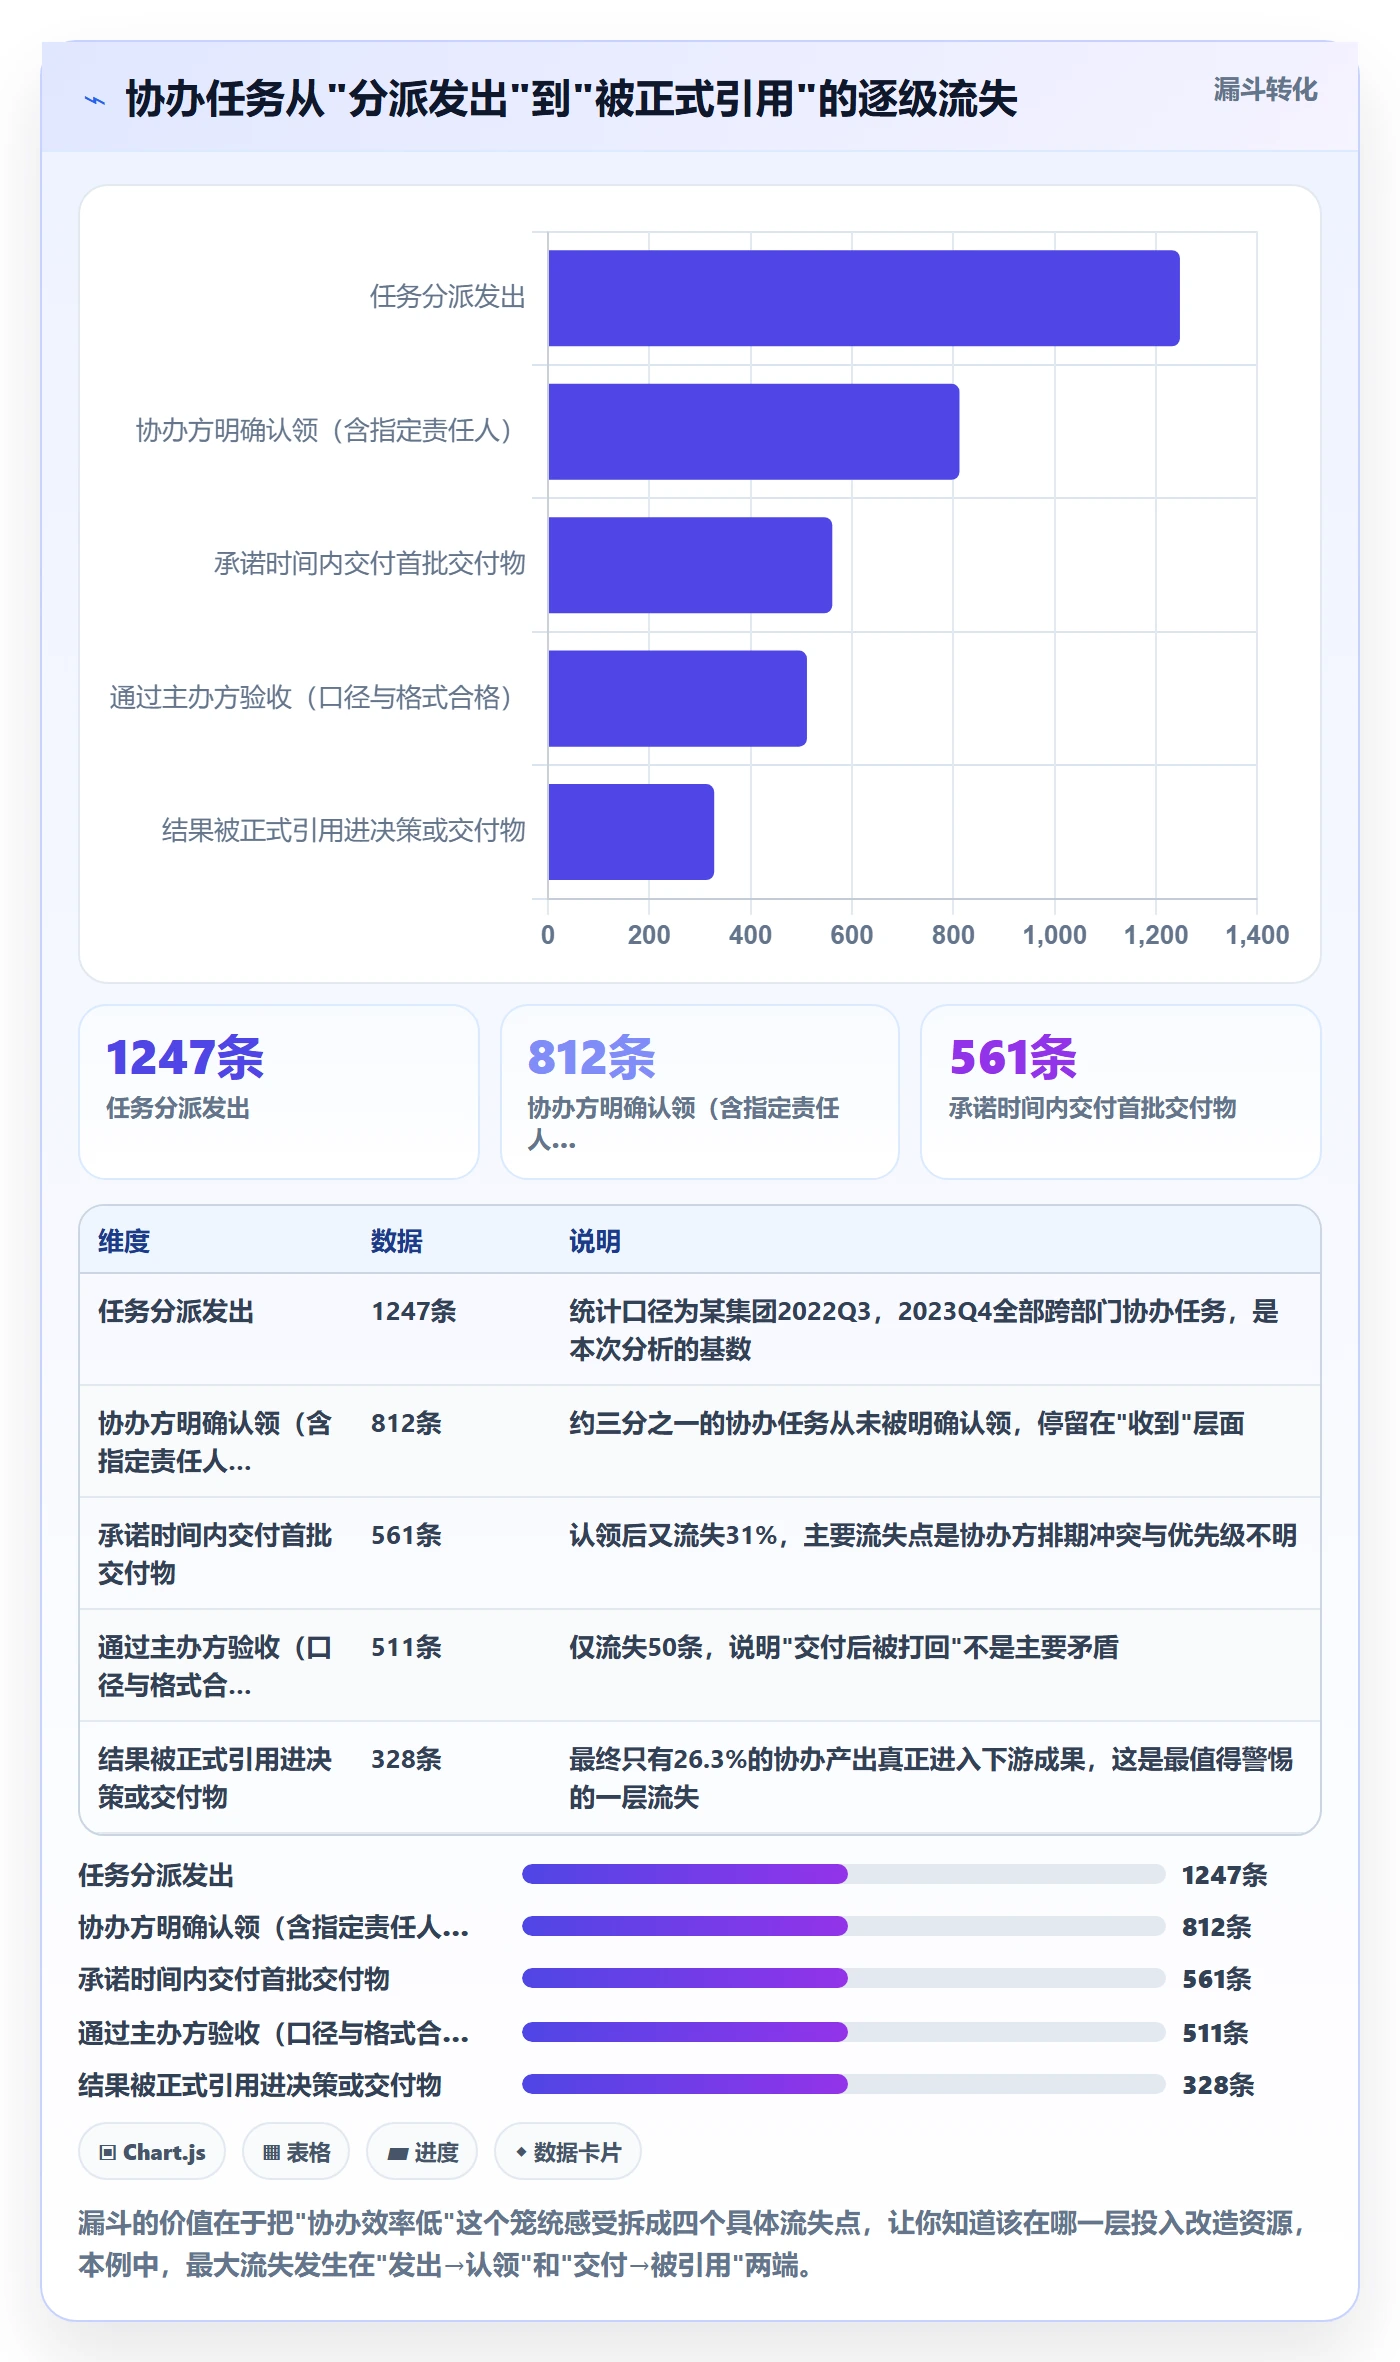
Task: Click the footer note starting 漏斗的价值在于
Action: click(x=692, y=2244)
